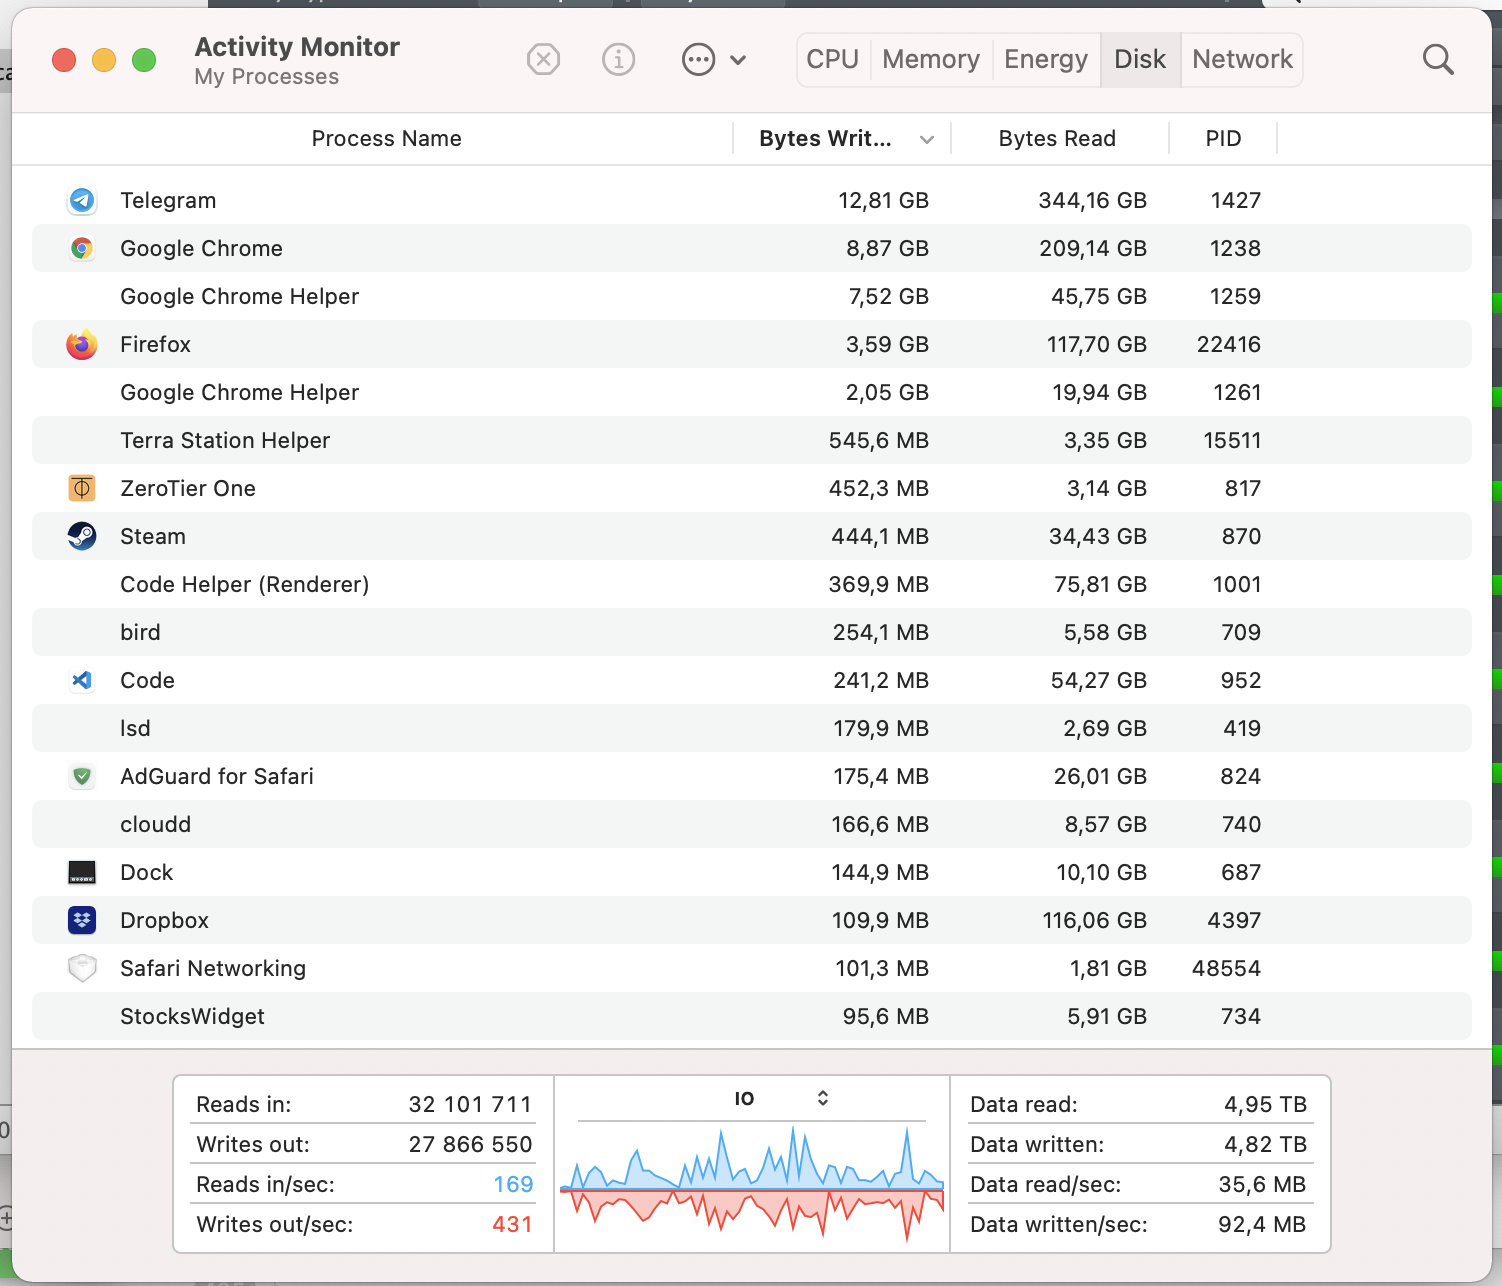The width and height of the screenshot is (1502, 1286).
Task: Click the stop process (X) toolbar icon
Action: pyautogui.click(x=543, y=60)
